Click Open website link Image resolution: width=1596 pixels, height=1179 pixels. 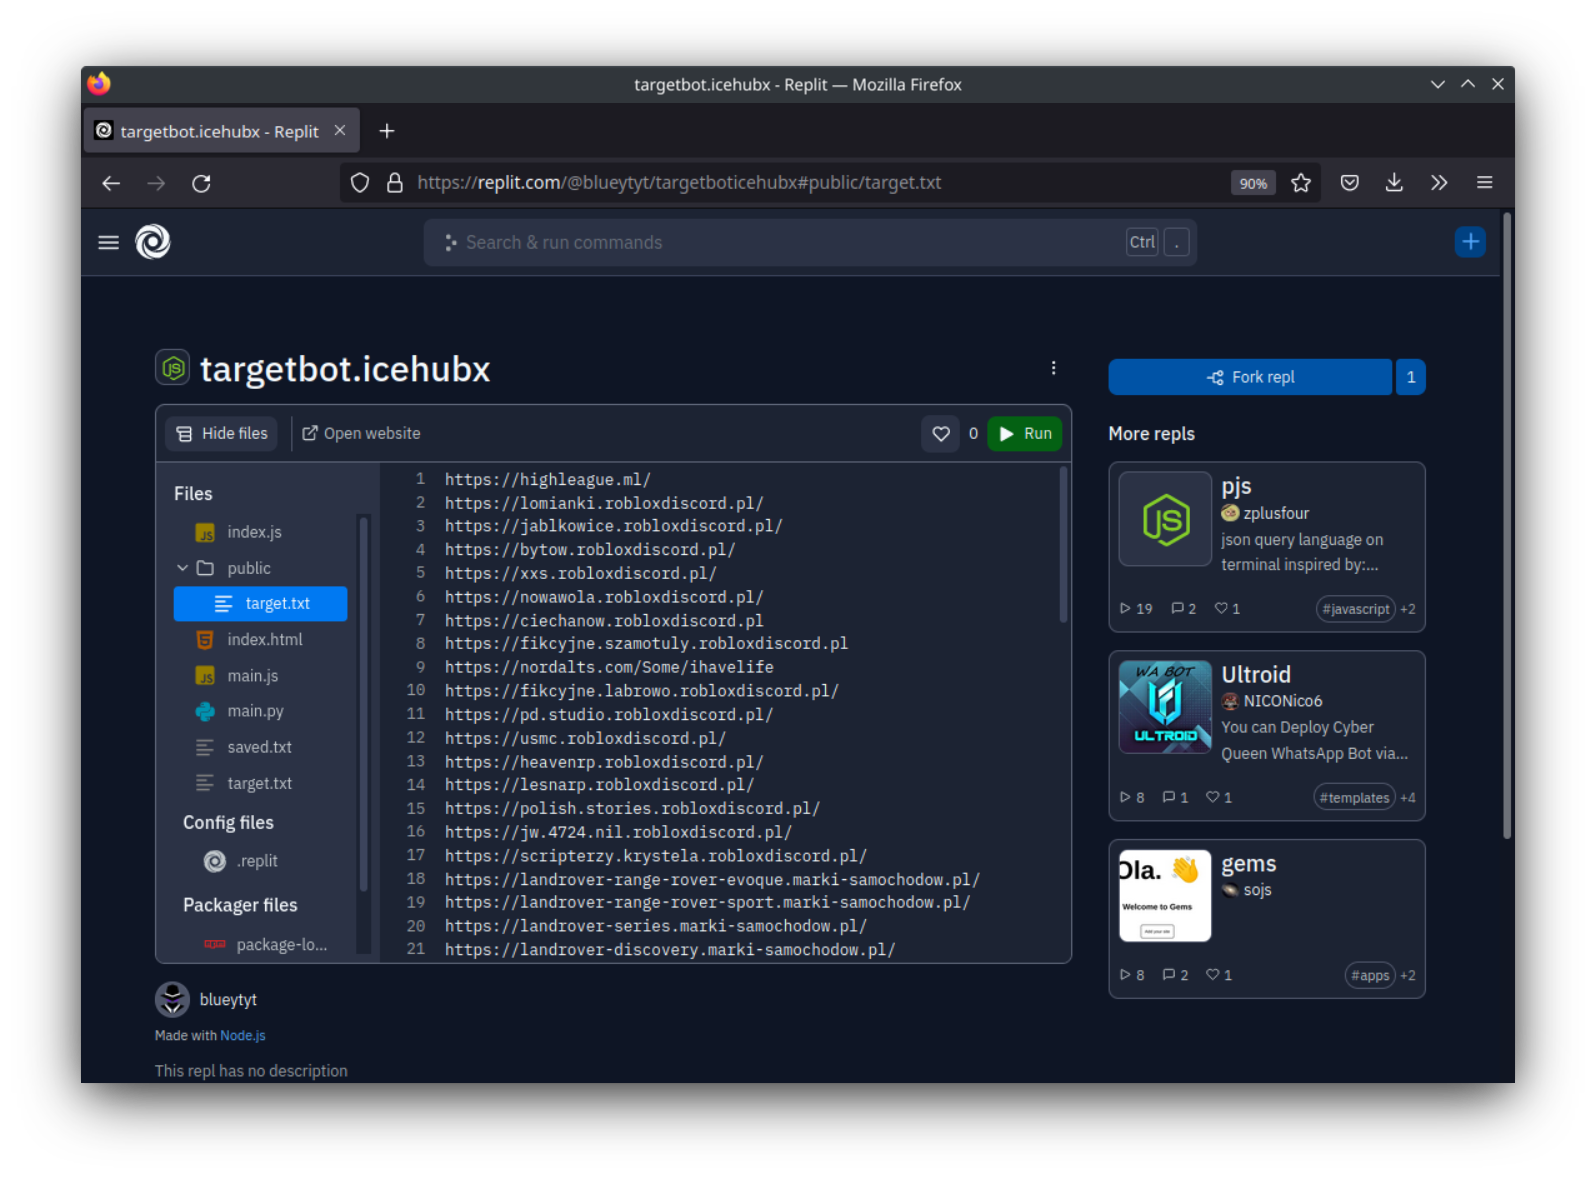[x=362, y=433]
